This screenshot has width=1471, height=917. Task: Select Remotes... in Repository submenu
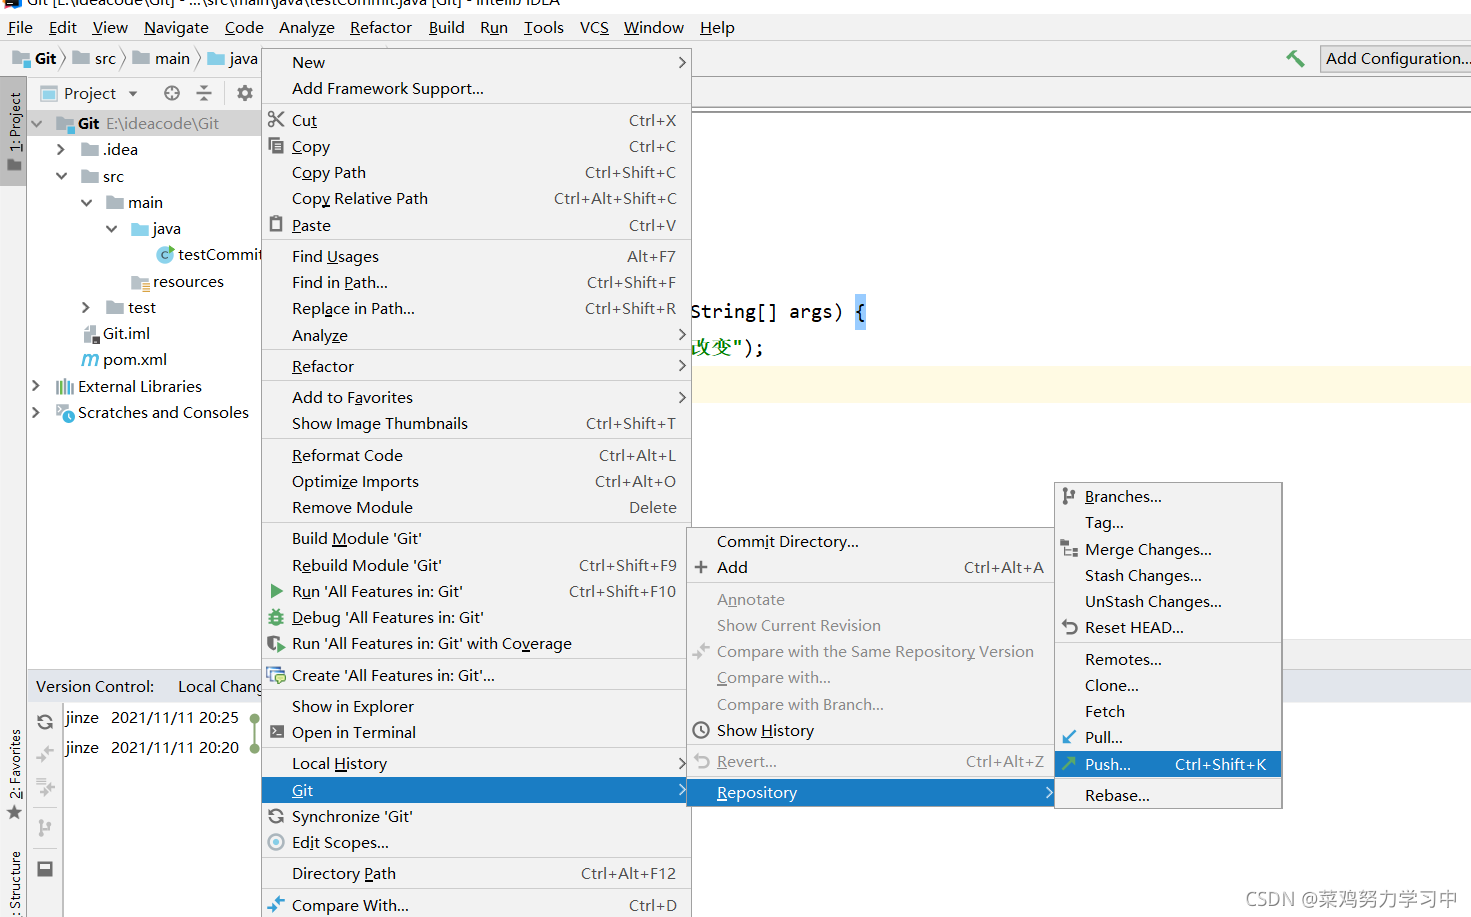[x=1168, y=659]
